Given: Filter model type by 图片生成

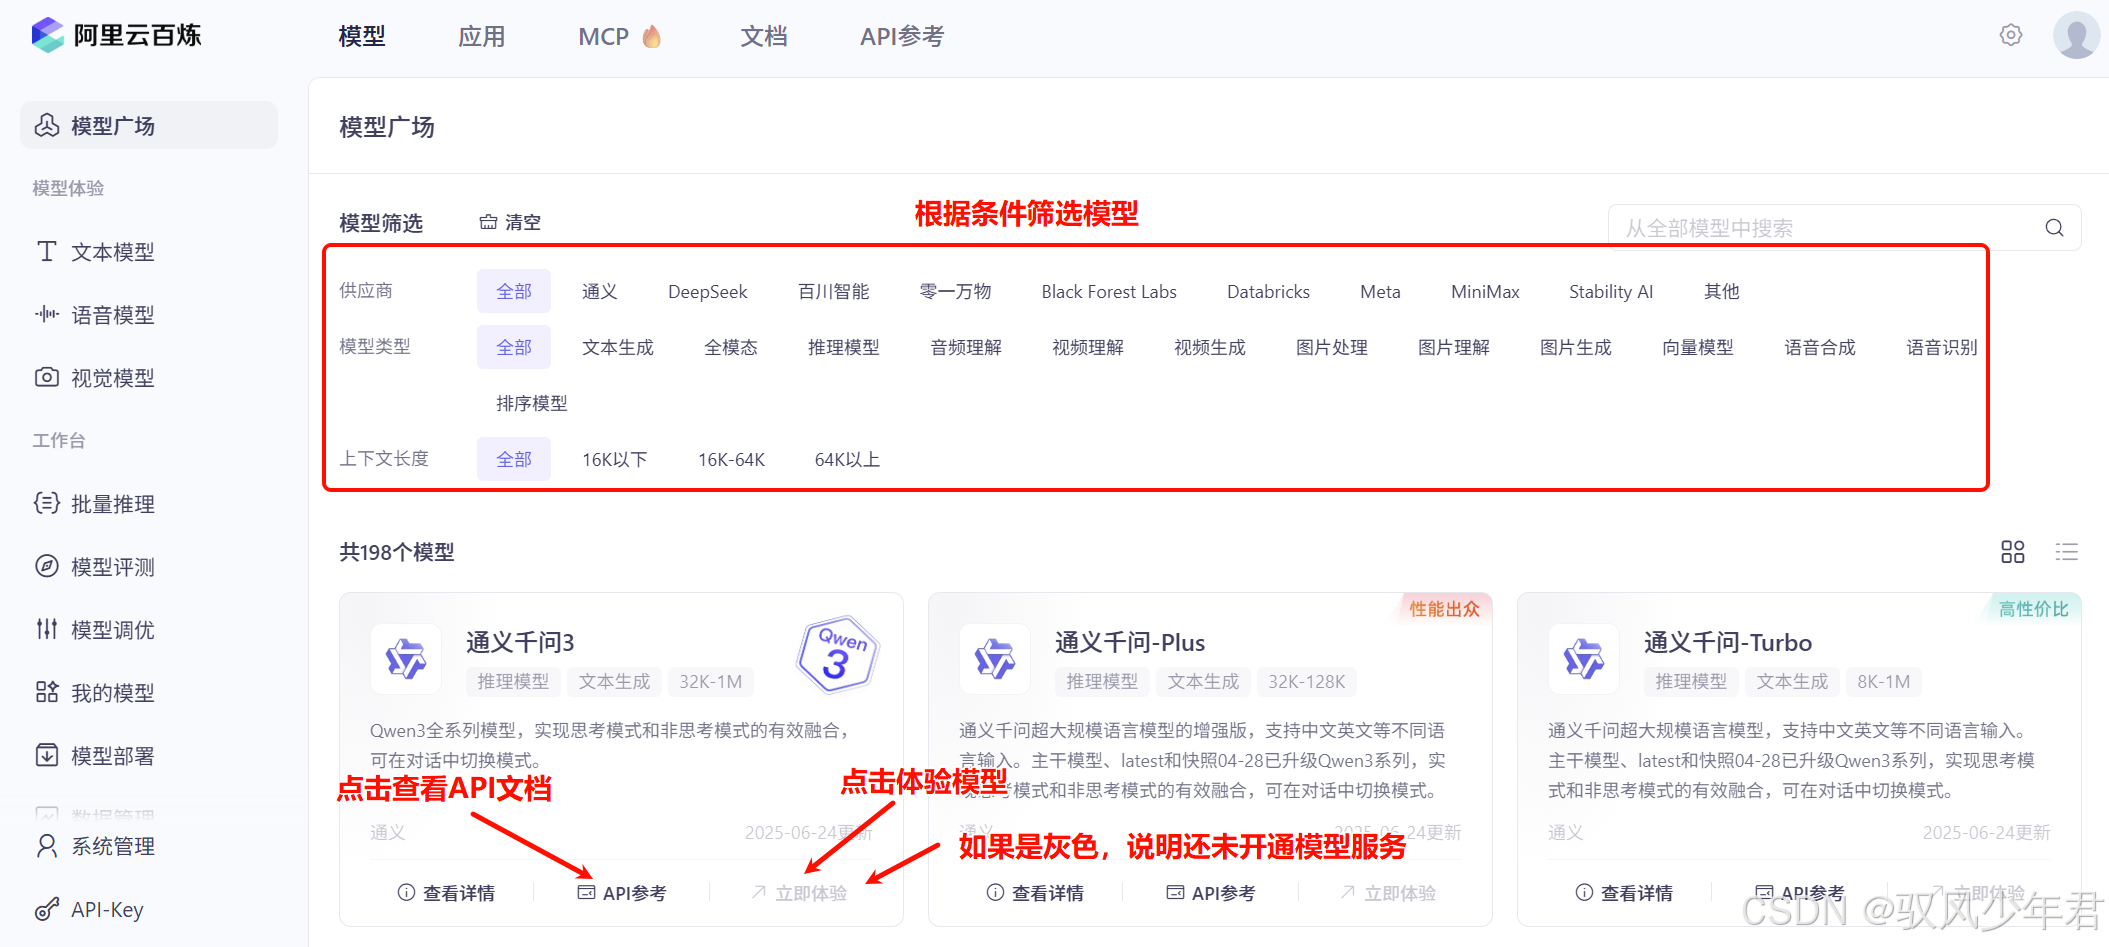Looking at the screenshot, I should pyautogui.click(x=1576, y=347).
